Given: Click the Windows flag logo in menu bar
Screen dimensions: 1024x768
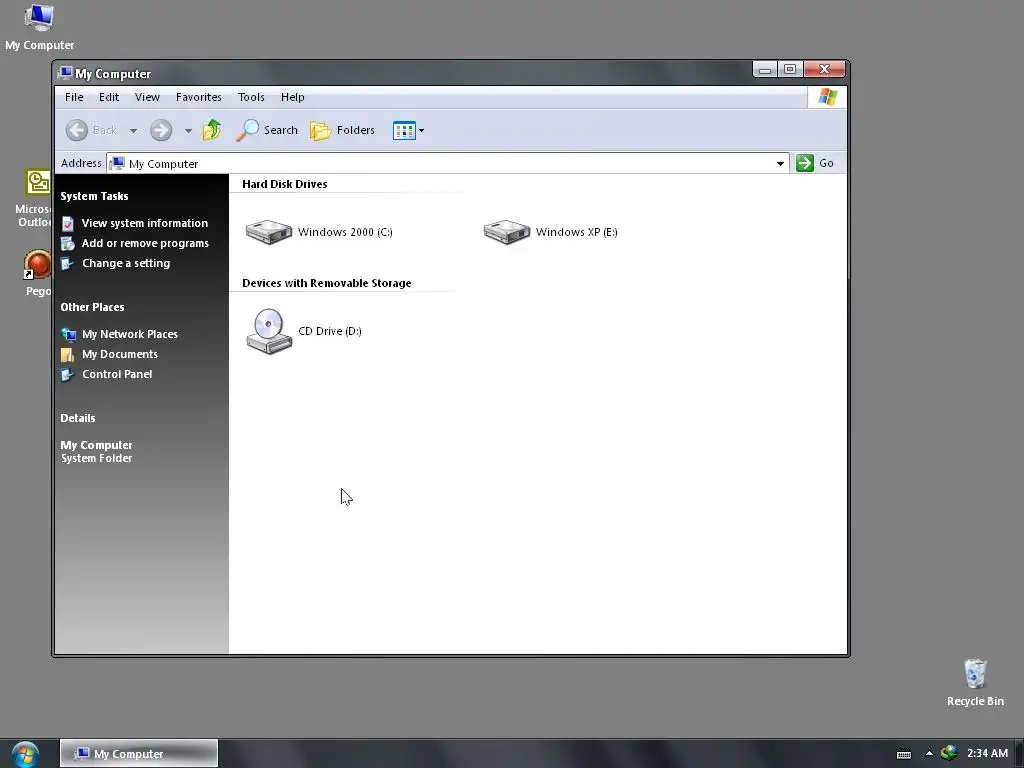Looking at the screenshot, I should point(827,97).
